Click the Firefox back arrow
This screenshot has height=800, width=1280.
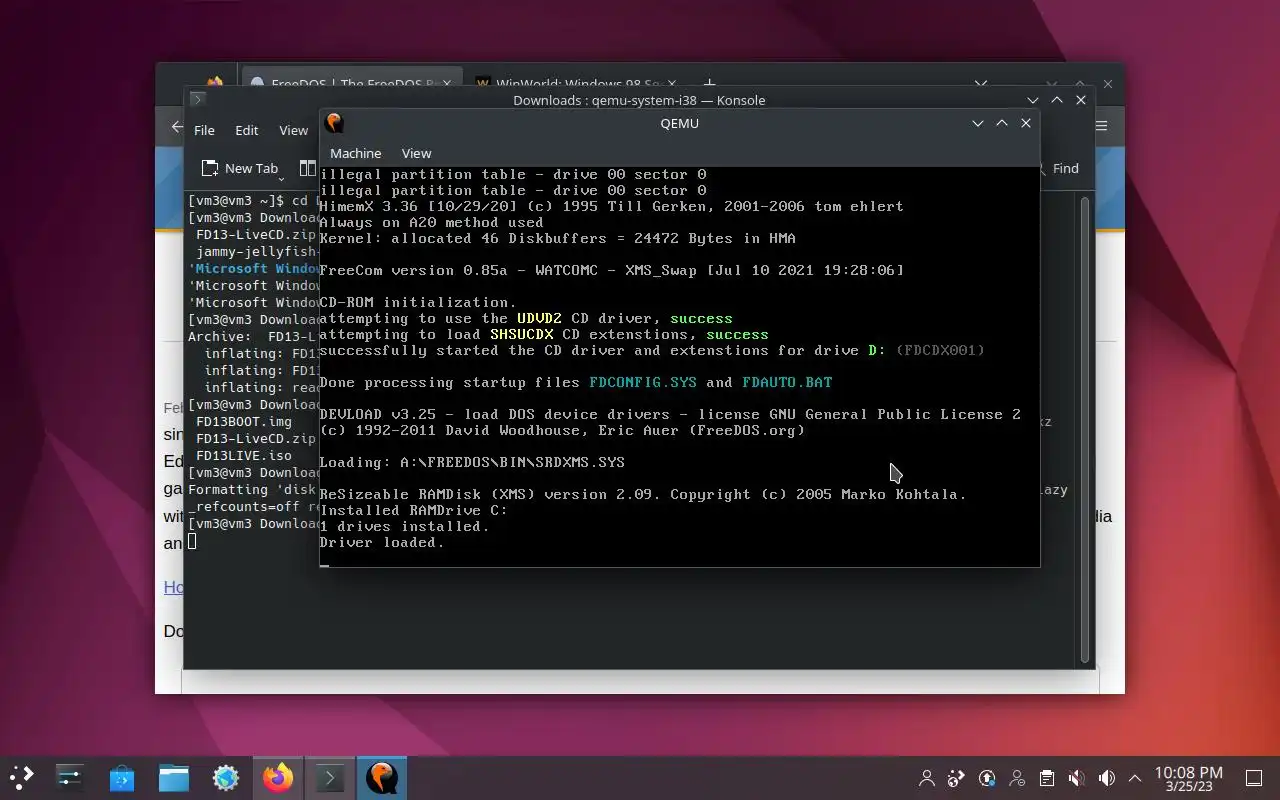click(x=177, y=127)
